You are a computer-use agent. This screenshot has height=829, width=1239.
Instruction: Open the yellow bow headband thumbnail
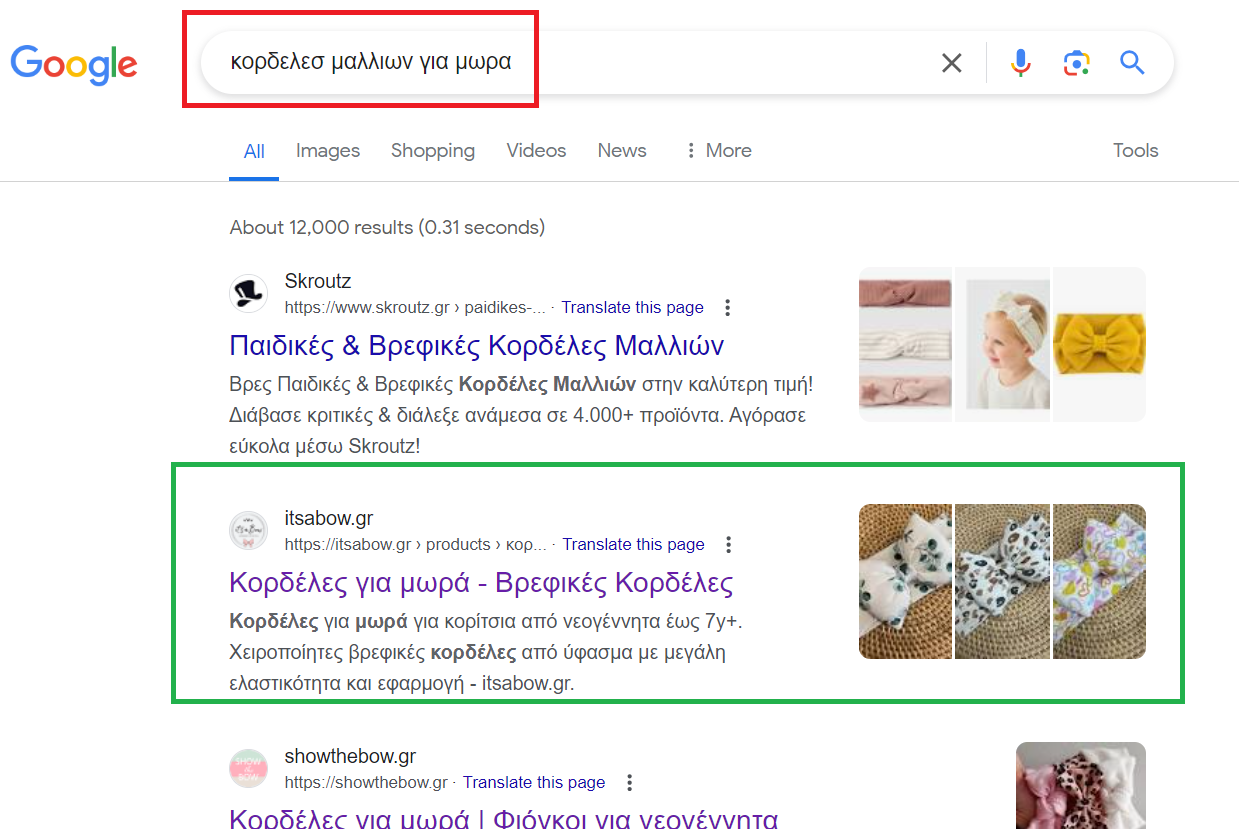[1099, 344]
